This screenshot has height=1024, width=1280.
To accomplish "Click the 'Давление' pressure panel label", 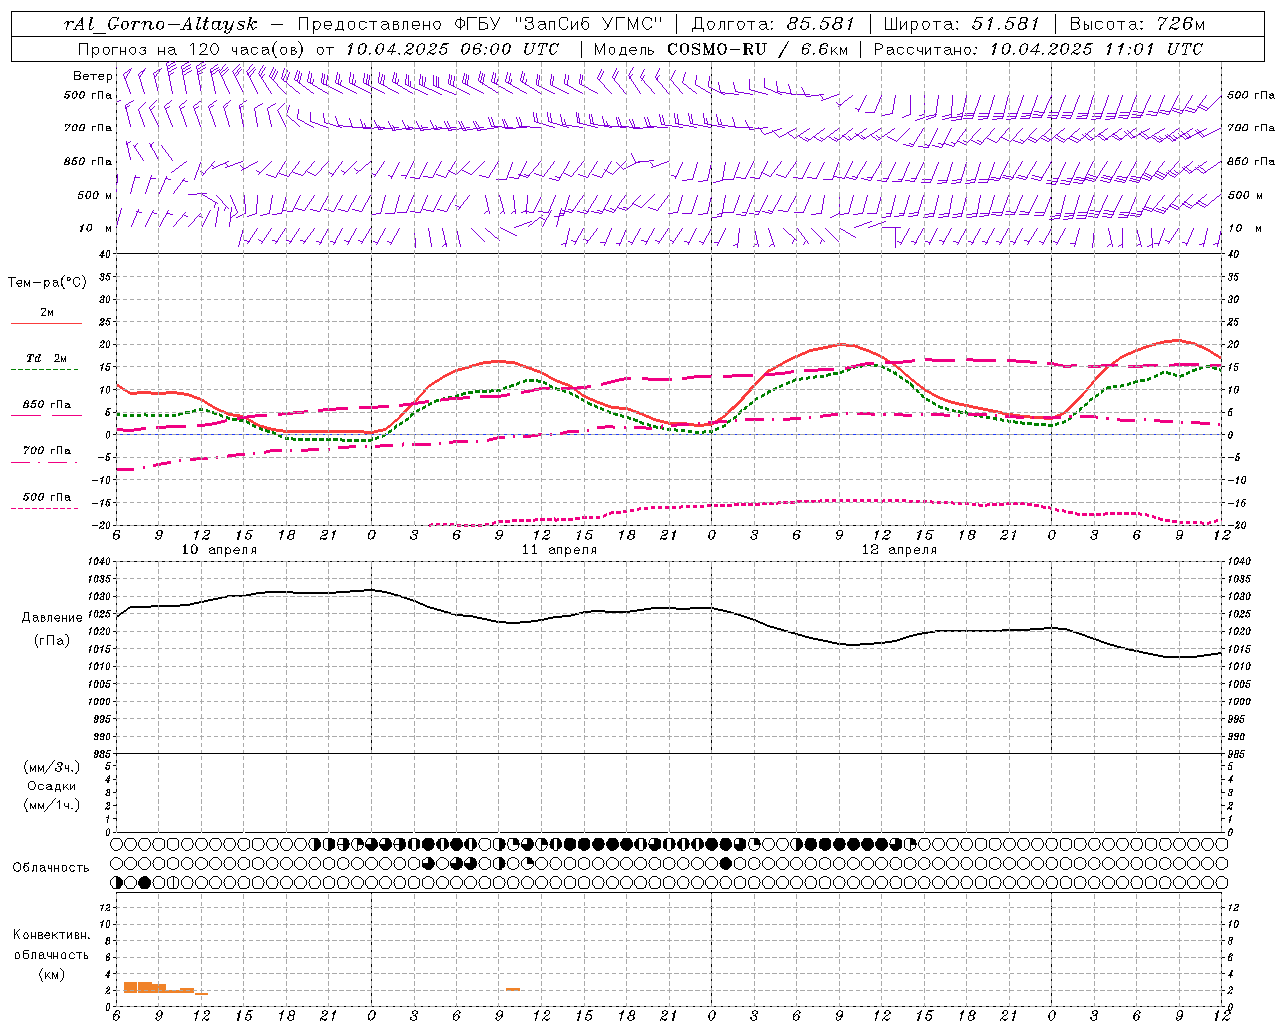I will [x=52, y=618].
